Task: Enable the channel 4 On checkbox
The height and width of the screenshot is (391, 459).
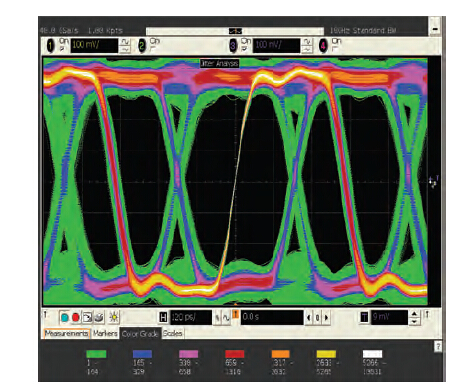Action: pos(334,49)
